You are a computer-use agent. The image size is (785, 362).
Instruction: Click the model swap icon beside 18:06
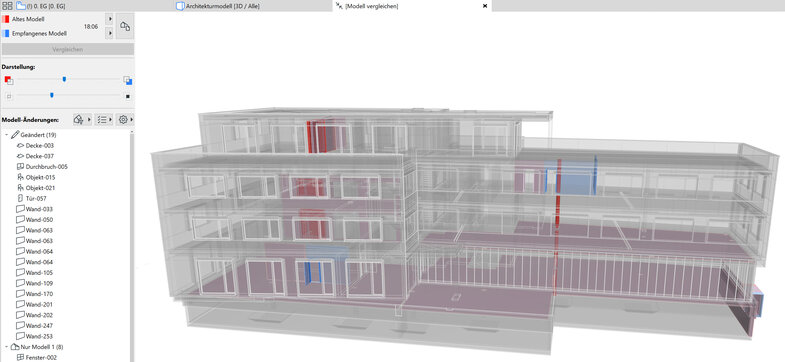pyautogui.click(x=125, y=27)
